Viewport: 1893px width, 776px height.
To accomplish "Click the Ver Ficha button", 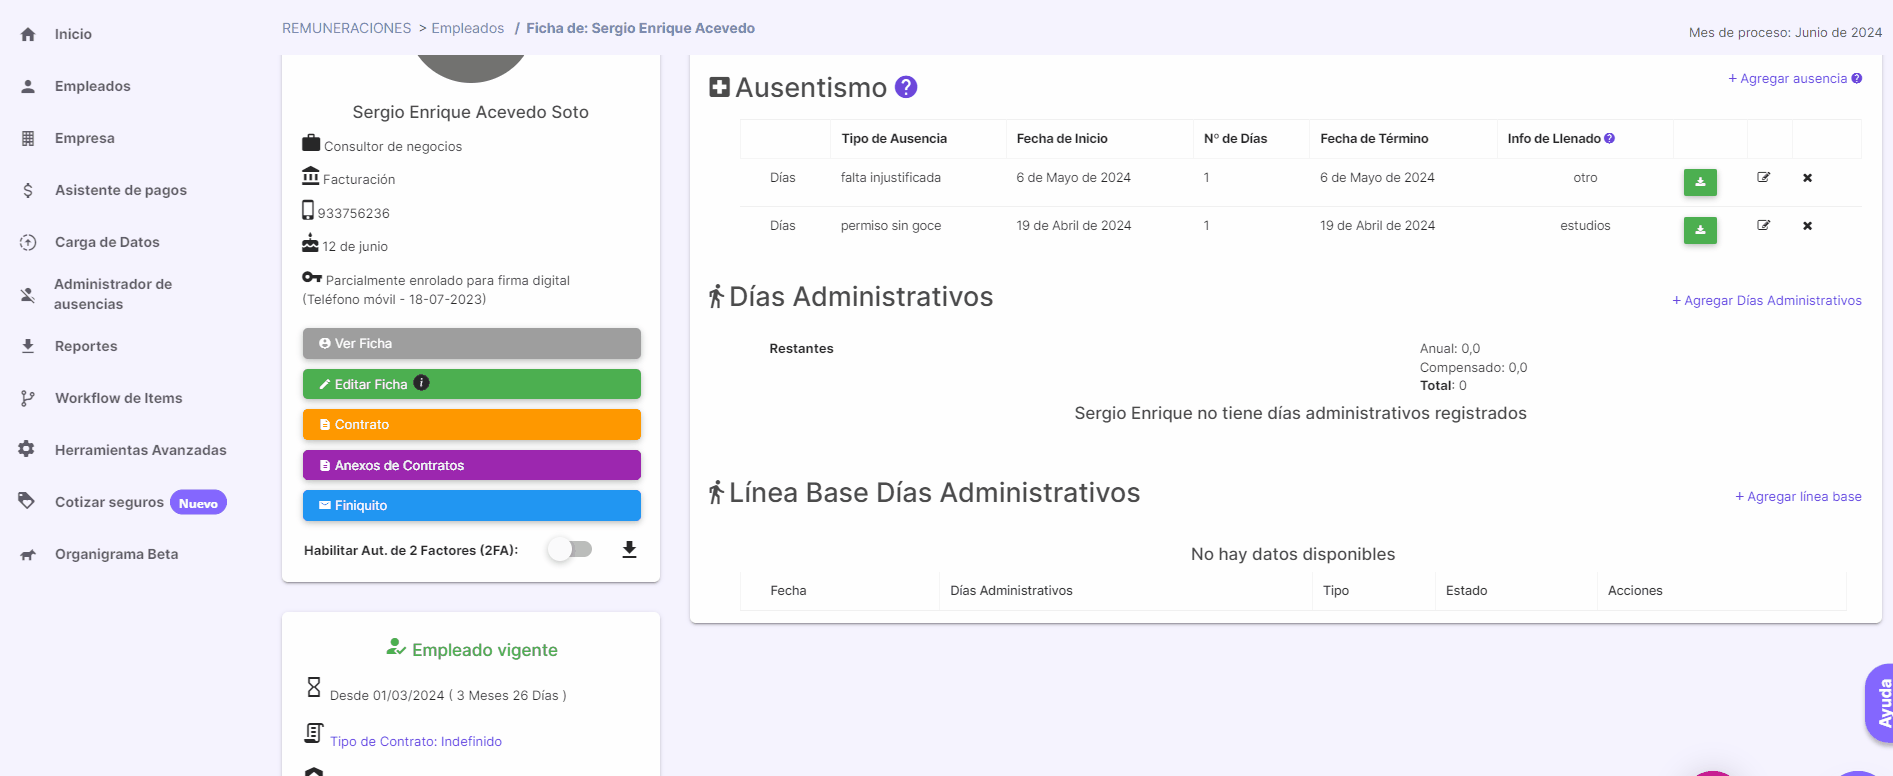I will [x=472, y=343].
